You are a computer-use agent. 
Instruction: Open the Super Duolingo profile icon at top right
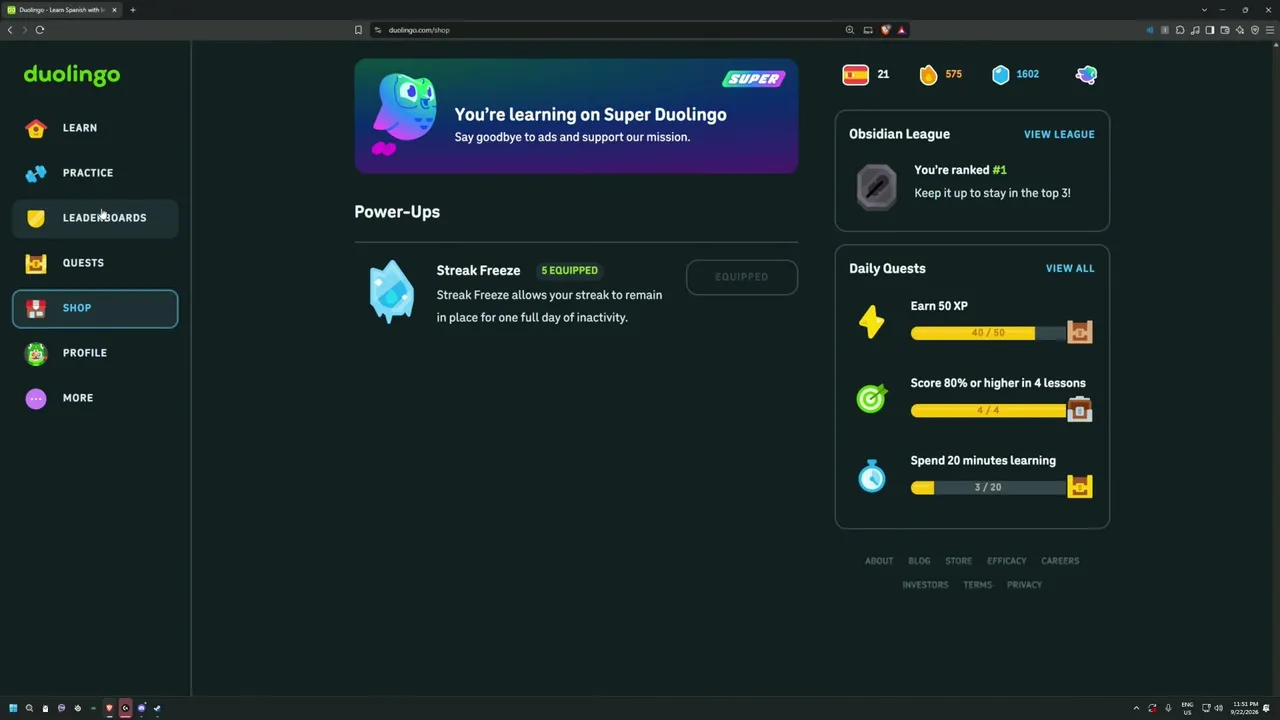(1086, 74)
